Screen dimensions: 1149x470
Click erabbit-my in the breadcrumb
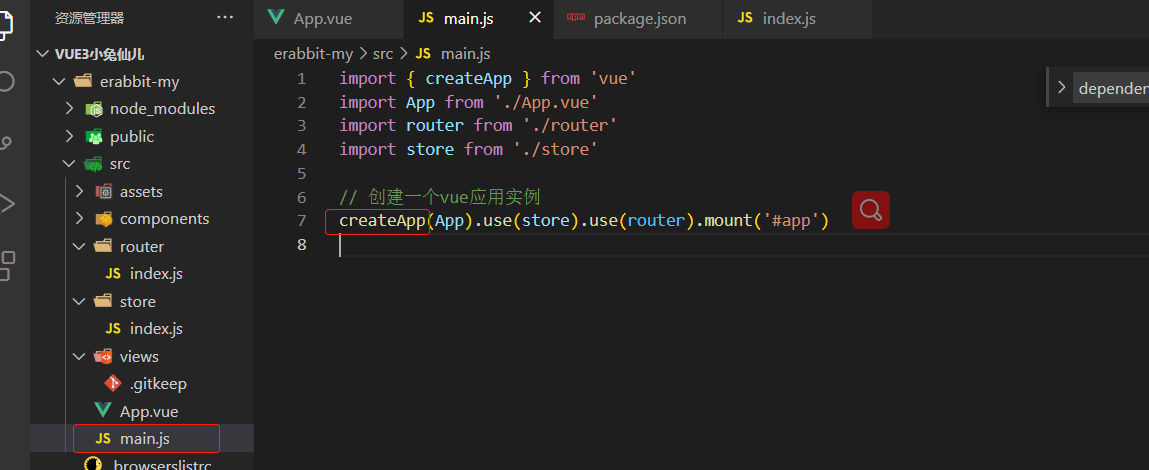pyautogui.click(x=313, y=54)
